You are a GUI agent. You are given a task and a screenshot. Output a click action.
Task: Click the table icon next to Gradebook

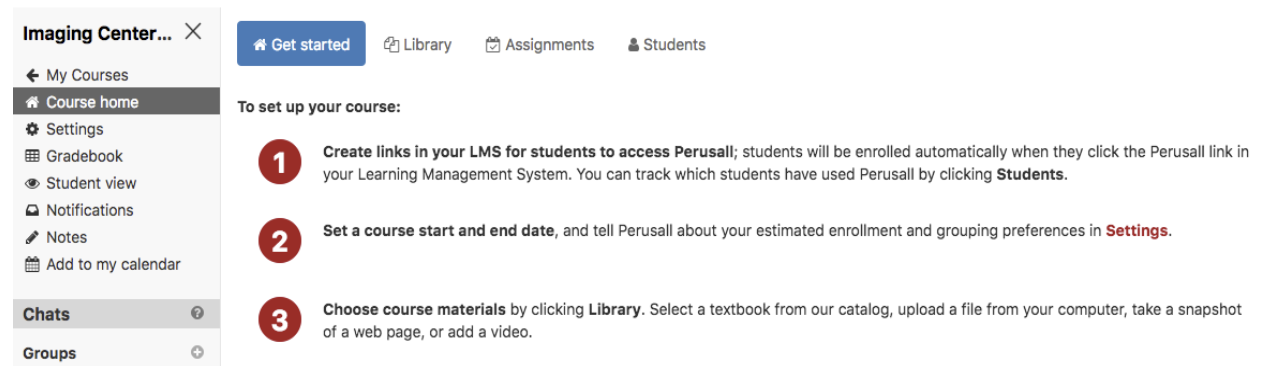(x=32, y=156)
